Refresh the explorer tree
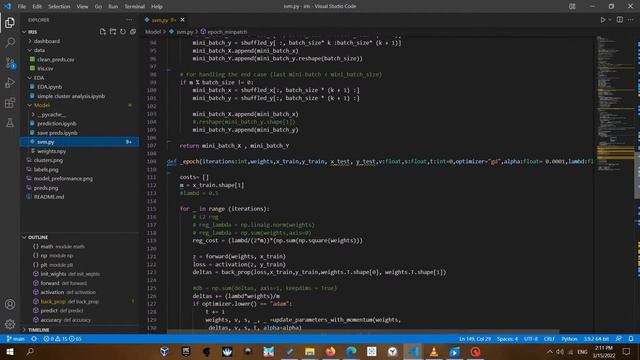Viewport: 640px width, 360px height. pyautogui.click(x=123, y=32)
